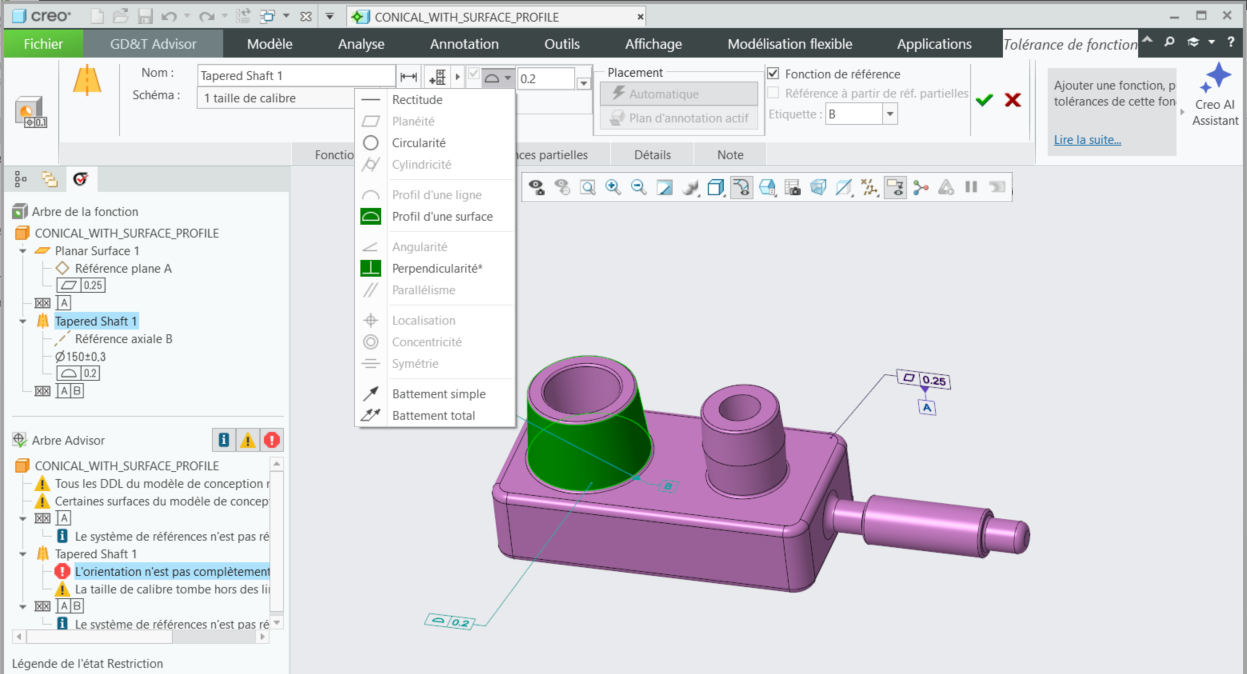Click the Creo AI Assistant star icon
This screenshot has height=674, width=1247.
coord(1216,78)
